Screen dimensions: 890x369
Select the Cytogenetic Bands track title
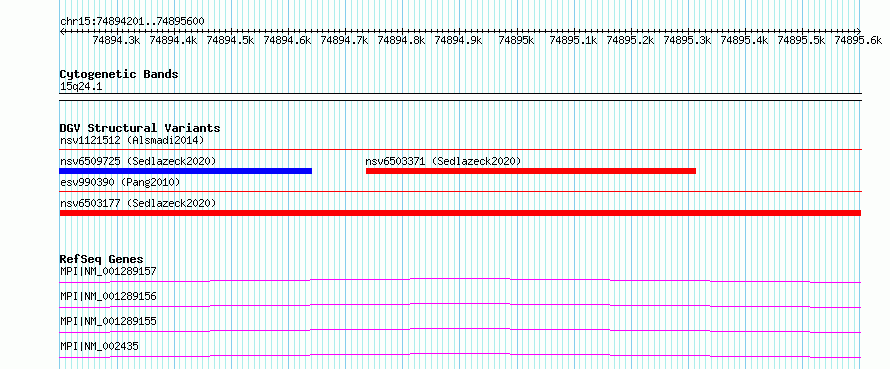[119, 74]
